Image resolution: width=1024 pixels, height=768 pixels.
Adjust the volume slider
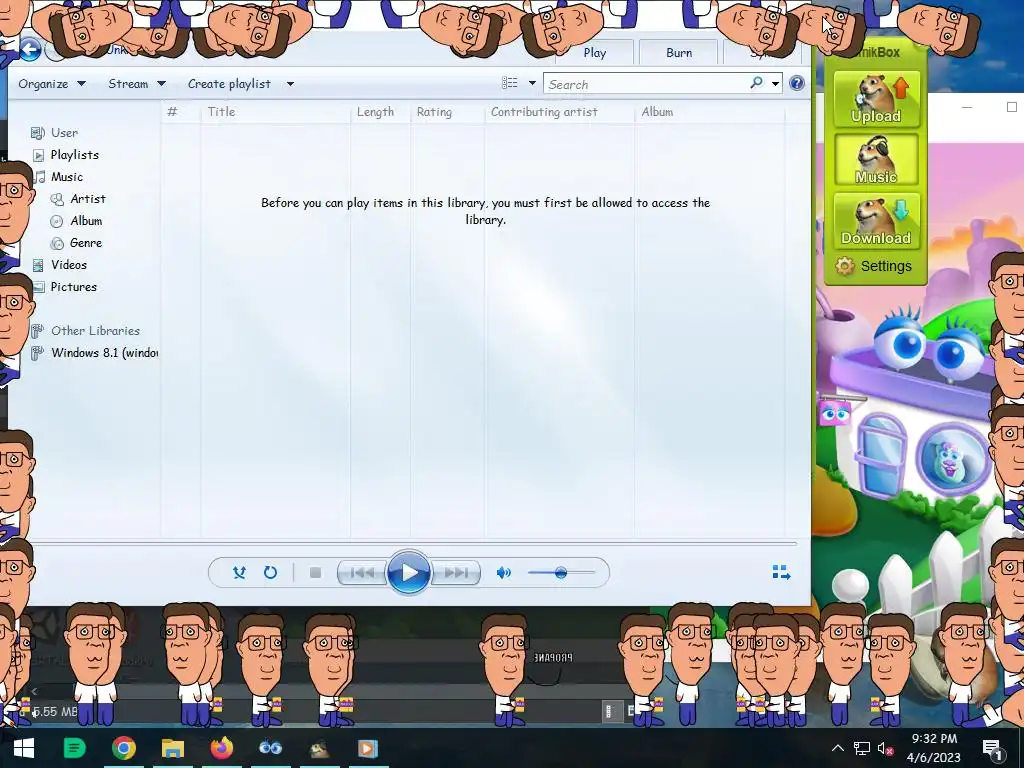coord(562,573)
